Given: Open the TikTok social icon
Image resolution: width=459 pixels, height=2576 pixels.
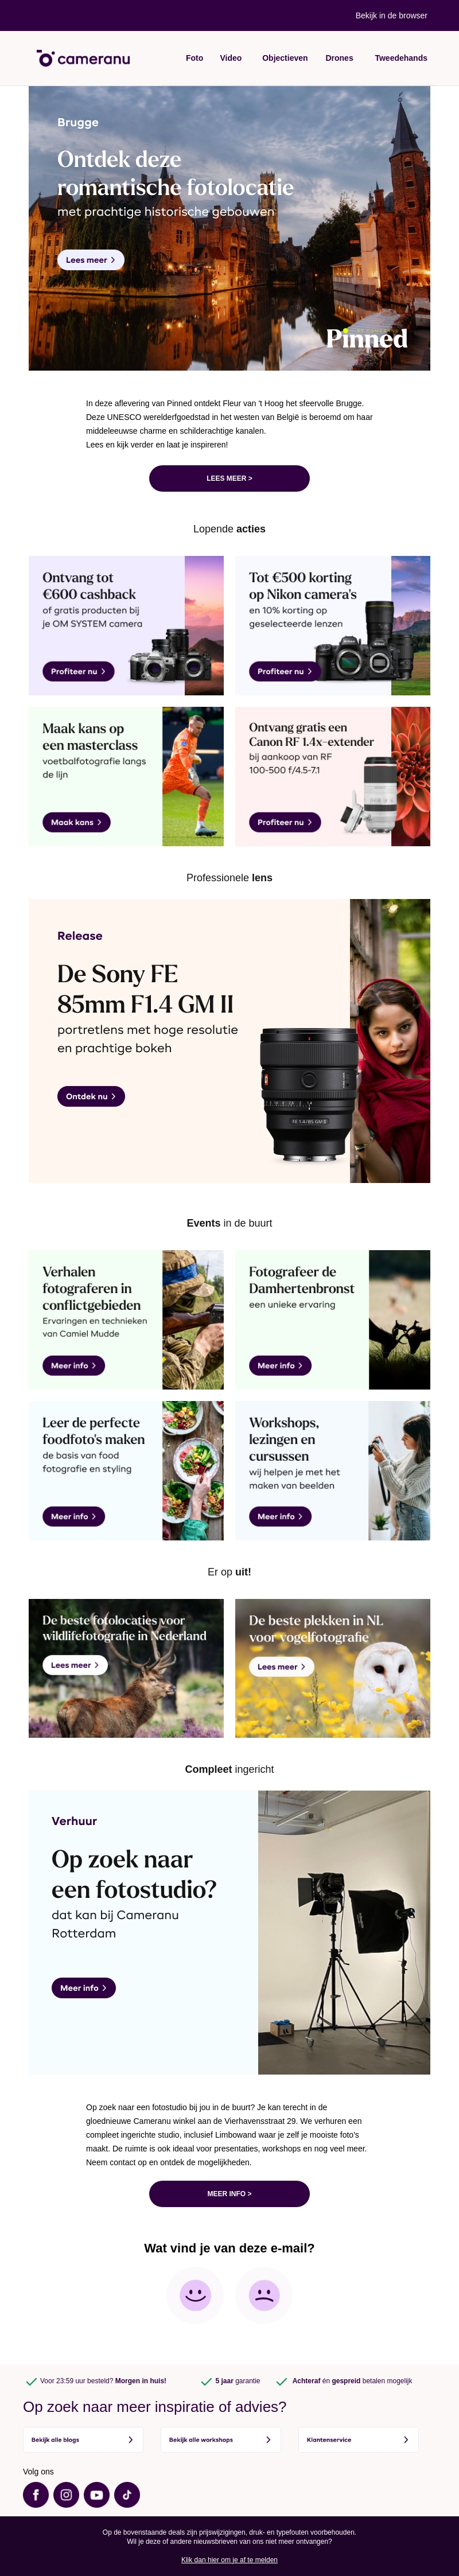Looking at the screenshot, I should point(127,2494).
